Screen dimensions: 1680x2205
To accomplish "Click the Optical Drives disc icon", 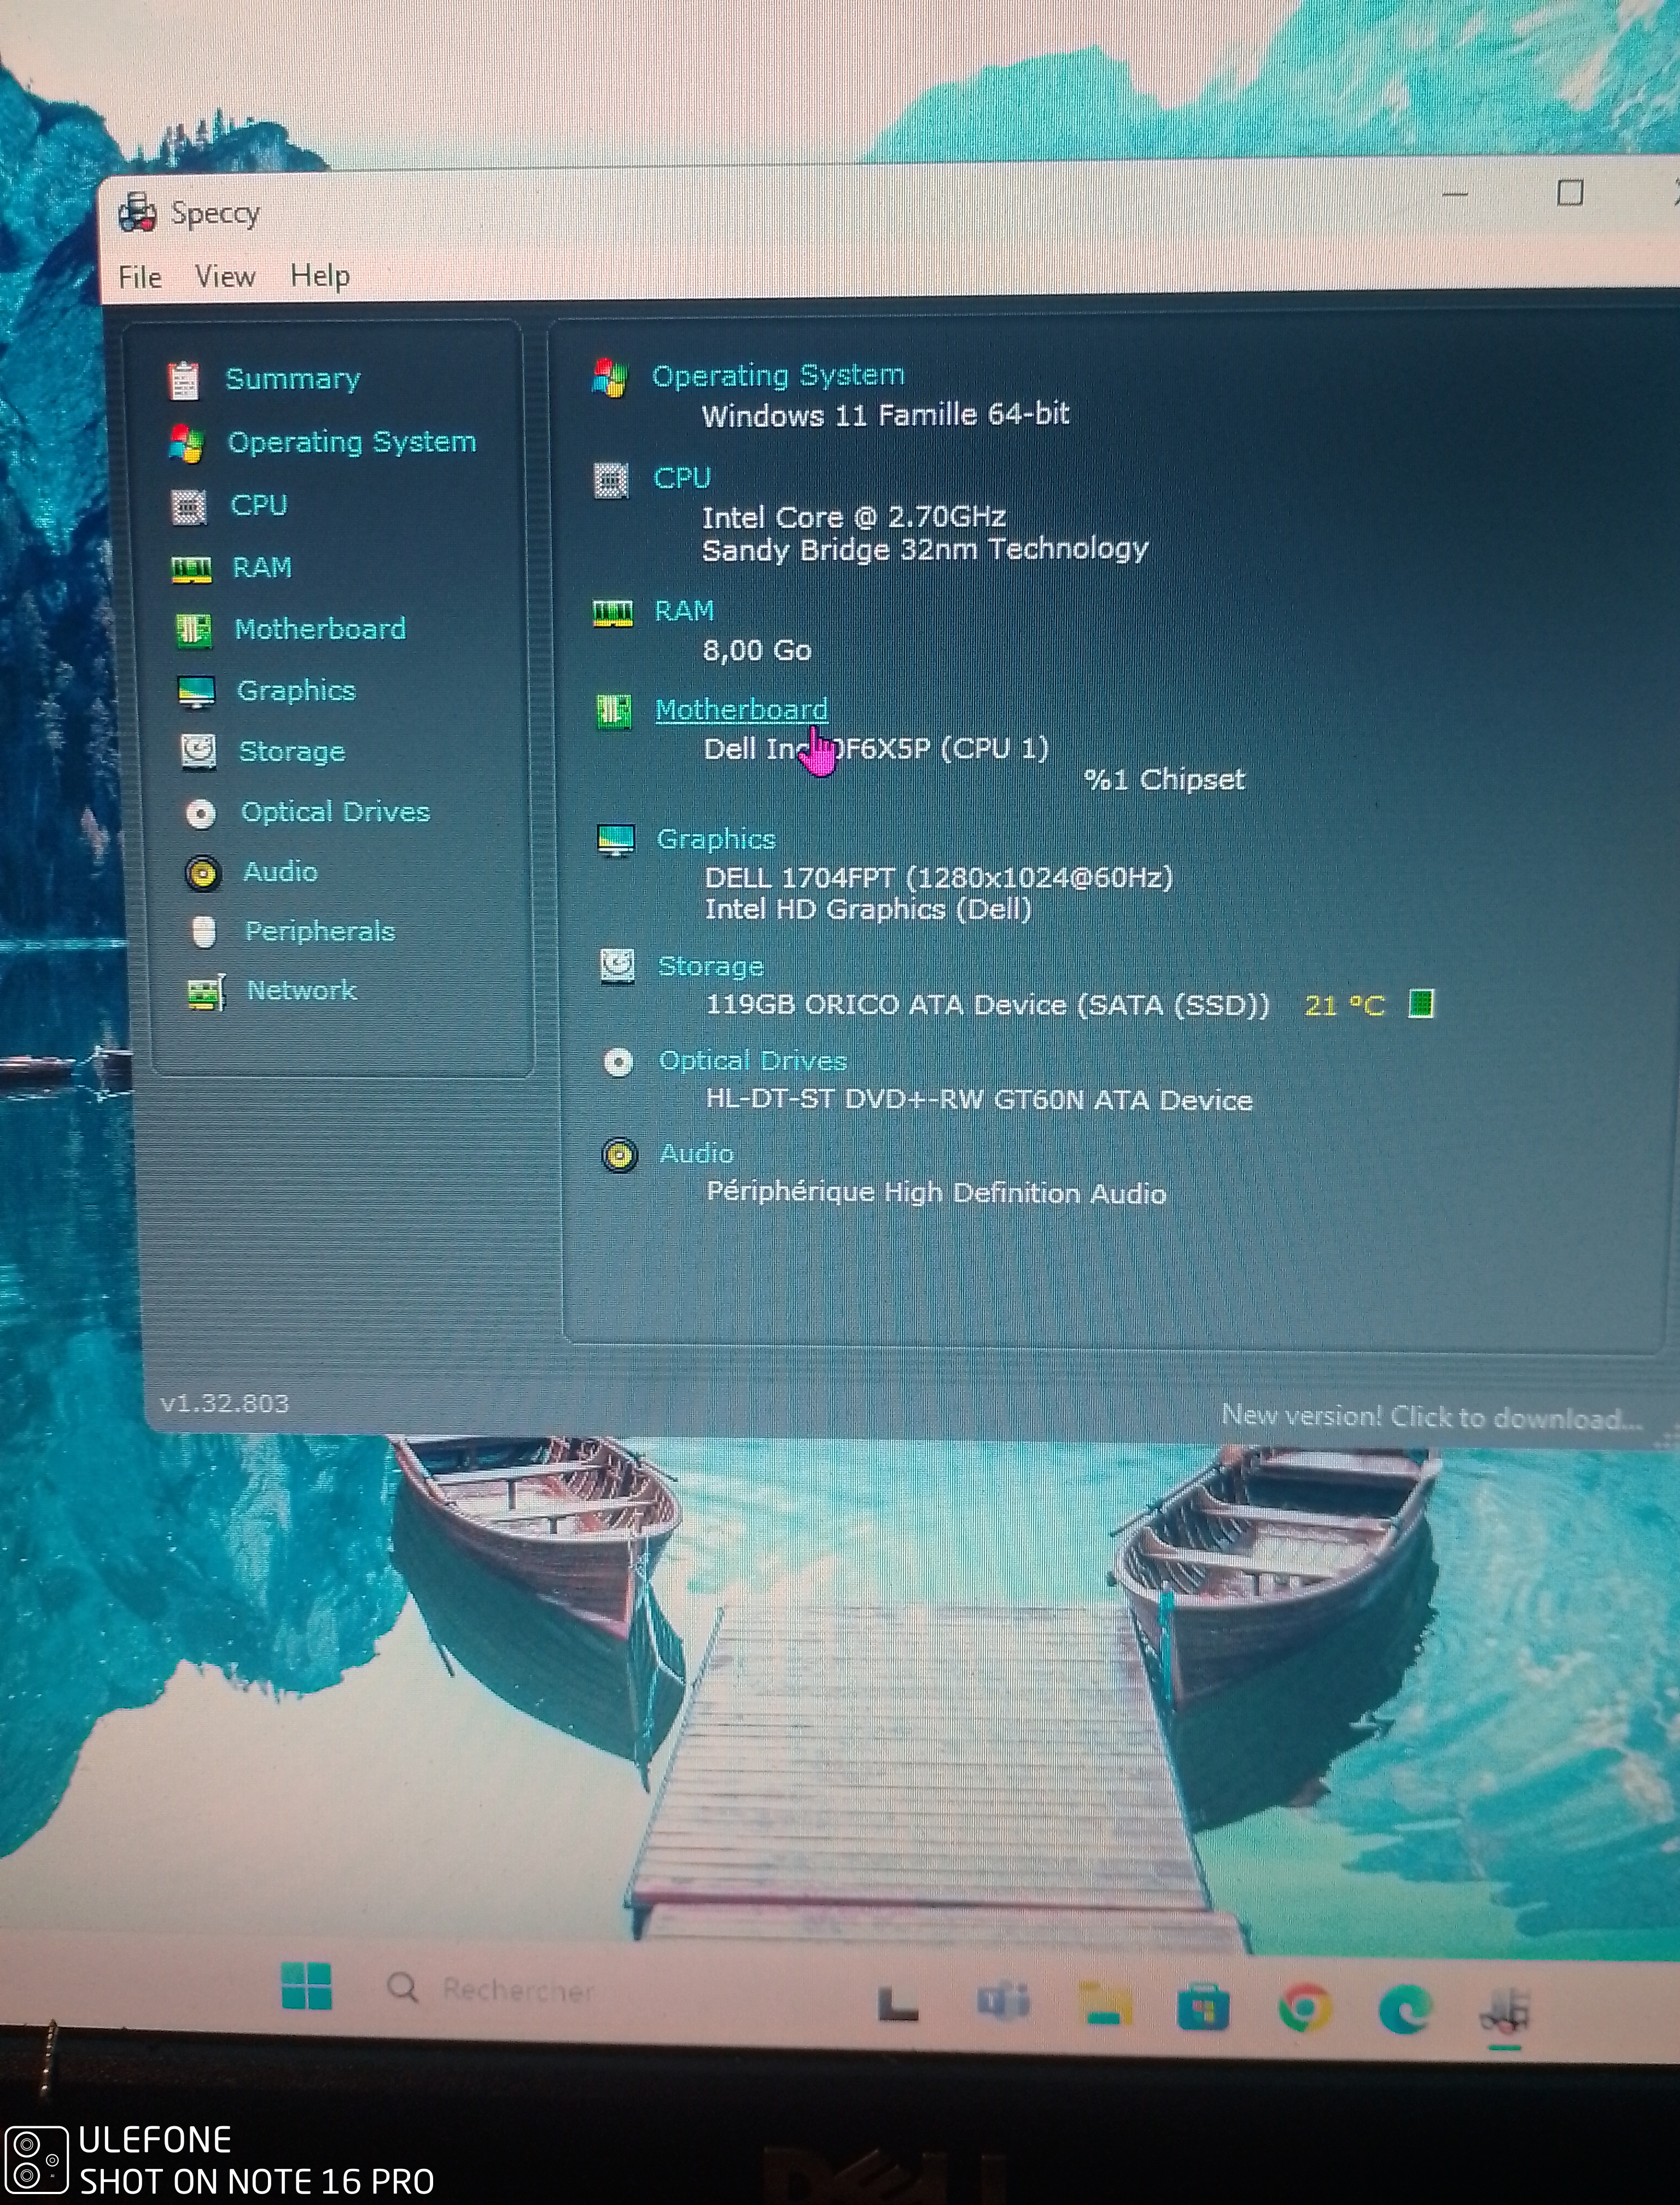I will pyautogui.click(x=202, y=812).
